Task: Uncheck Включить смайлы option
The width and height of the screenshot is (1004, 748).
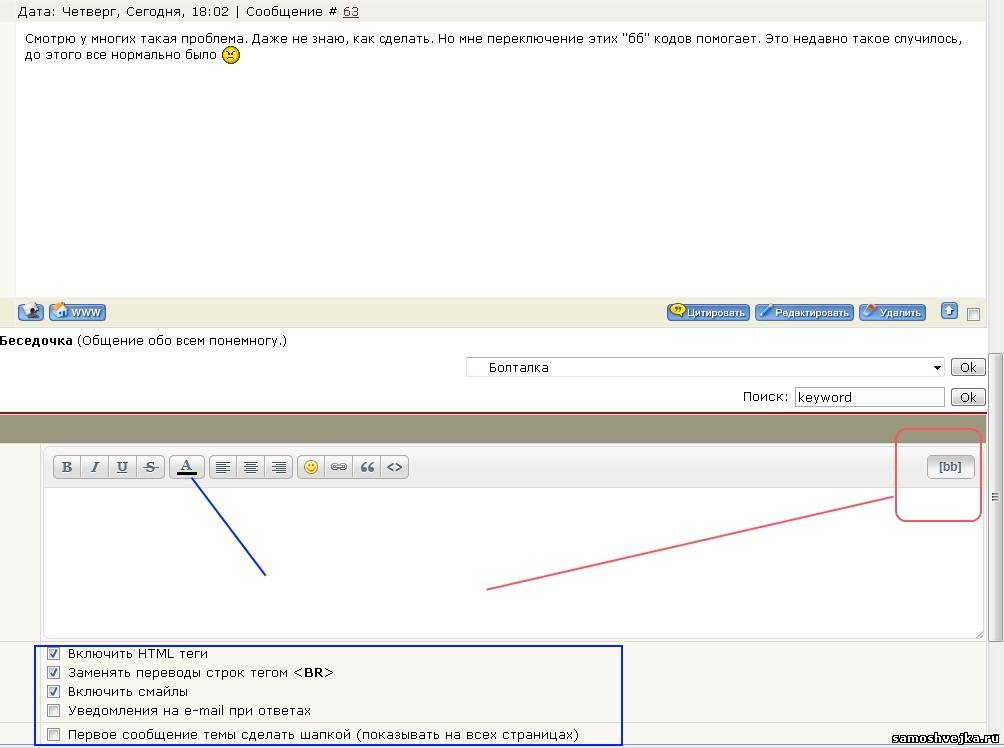Action: pos(54,692)
